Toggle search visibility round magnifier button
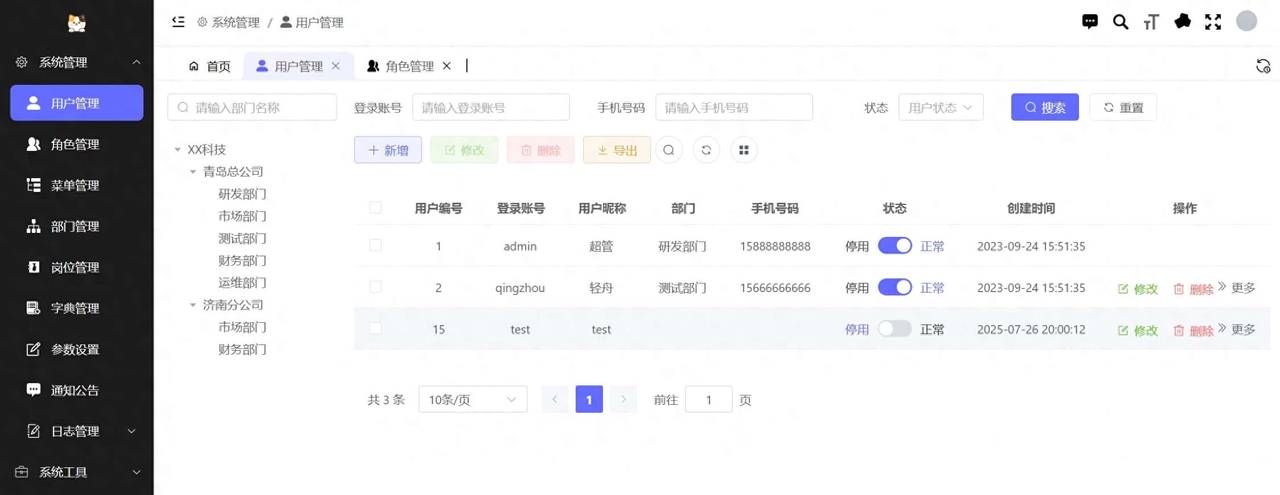Screen dimensions: 1280x495 point(669,150)
